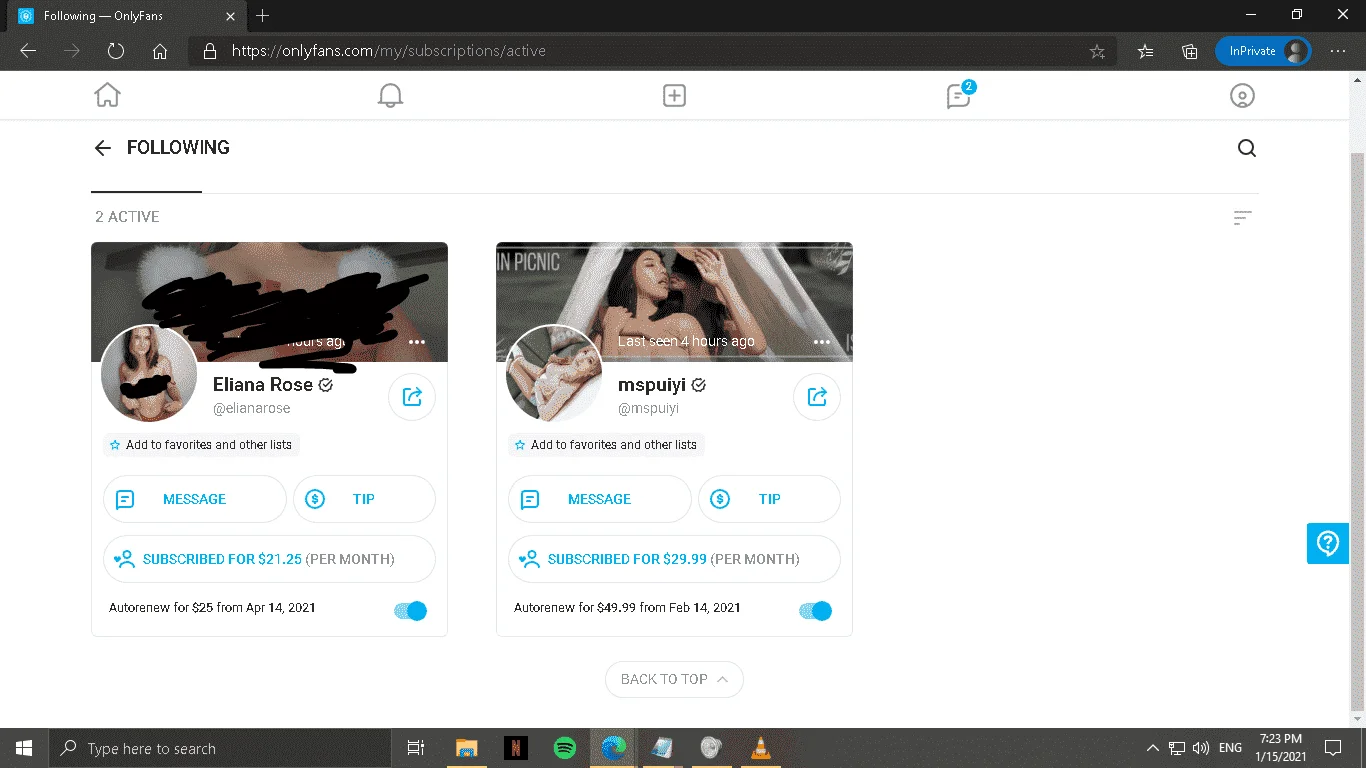Open Spotify from taskbar

click(565, 748)
